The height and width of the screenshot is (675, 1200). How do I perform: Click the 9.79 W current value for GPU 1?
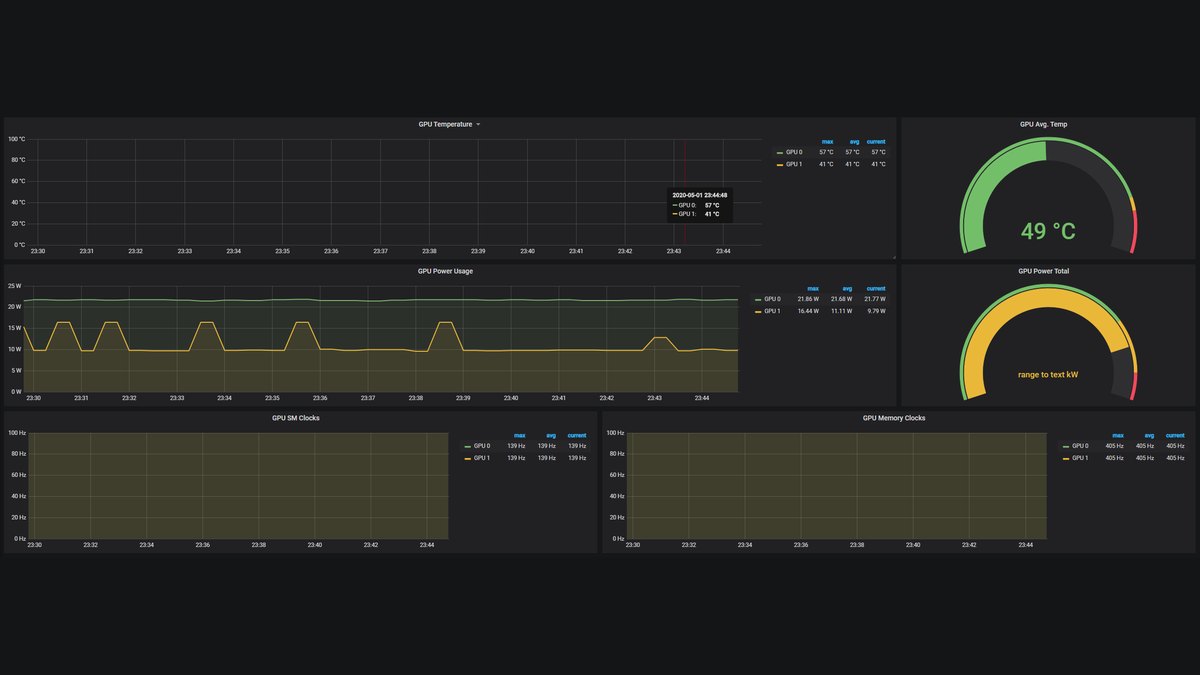(876, 311)
